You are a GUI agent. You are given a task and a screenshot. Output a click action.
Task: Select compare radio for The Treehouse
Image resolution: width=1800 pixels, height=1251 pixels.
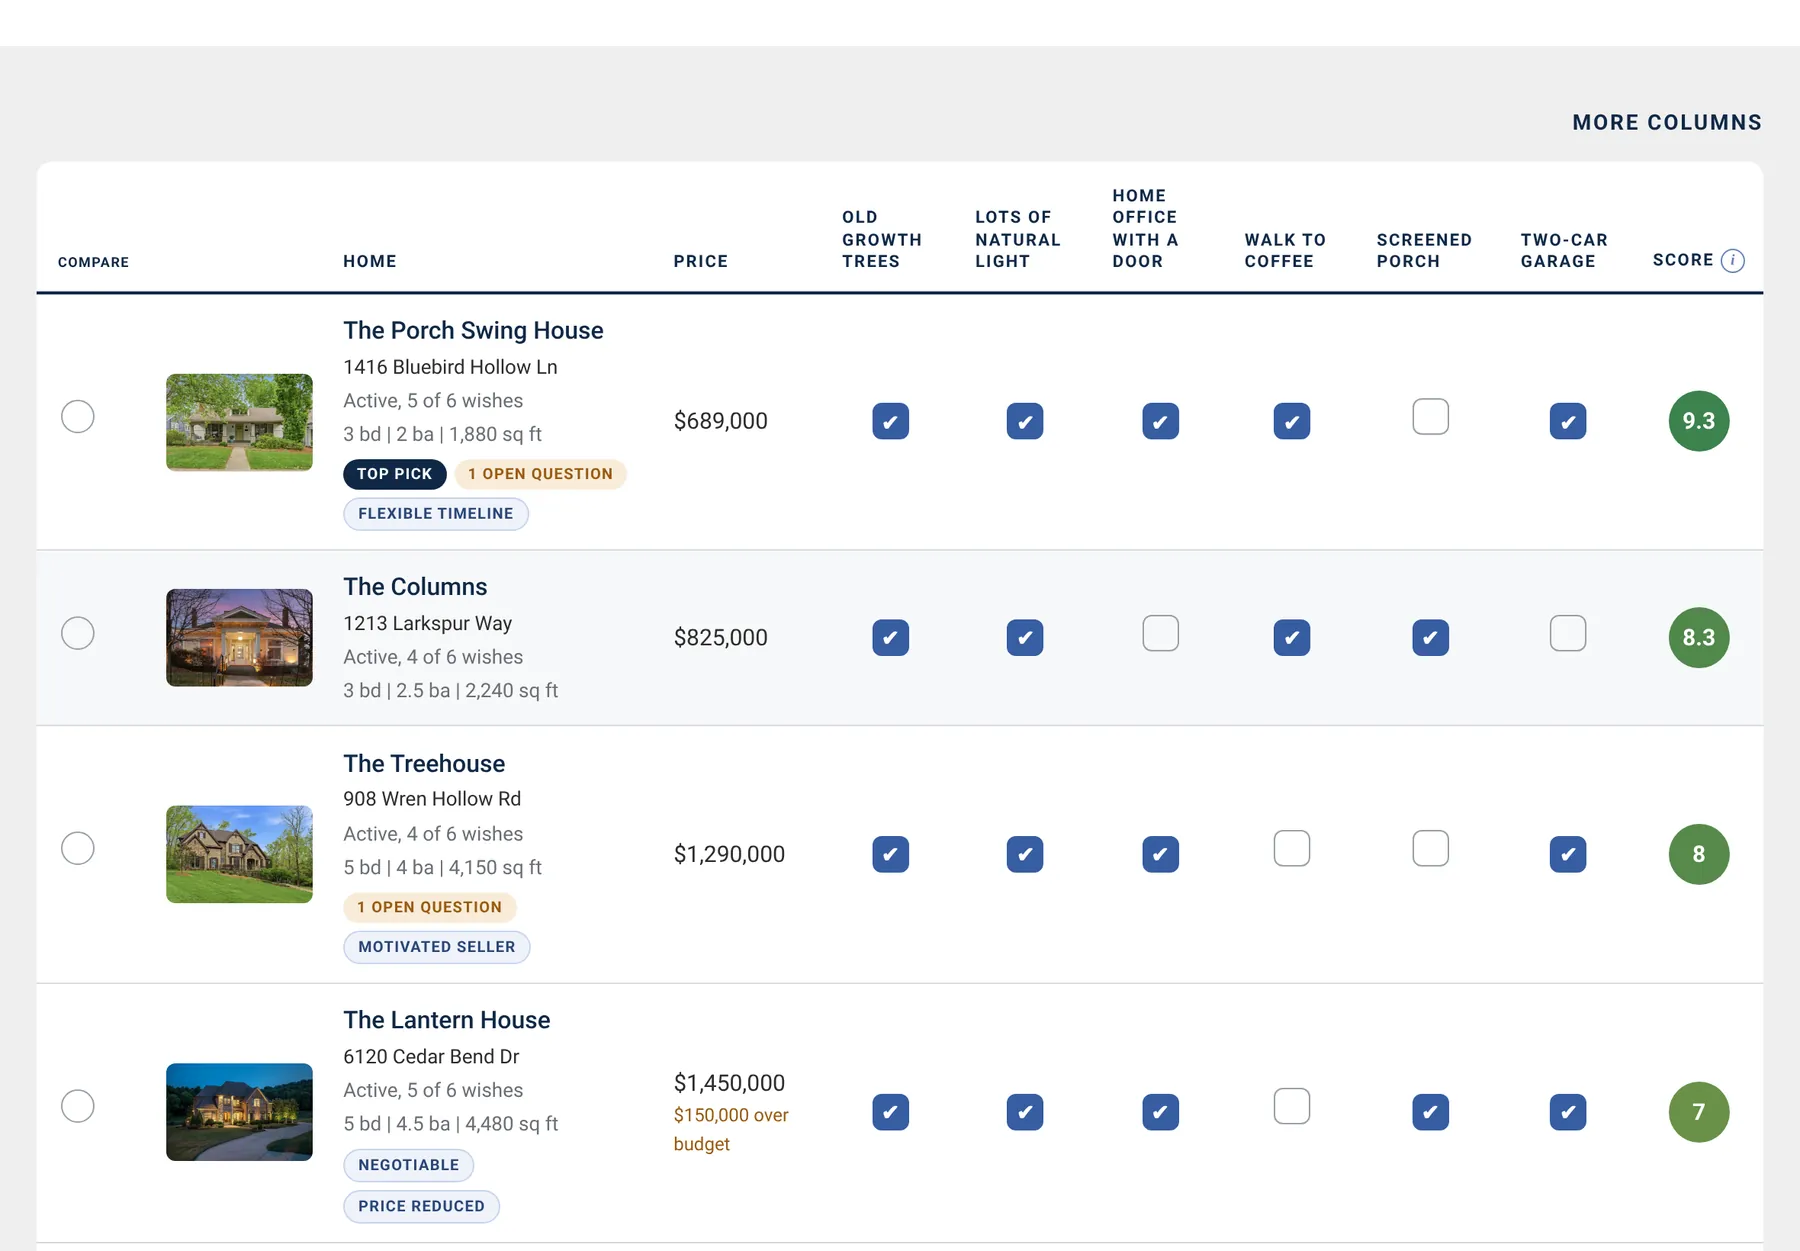[x=78, y=848]
